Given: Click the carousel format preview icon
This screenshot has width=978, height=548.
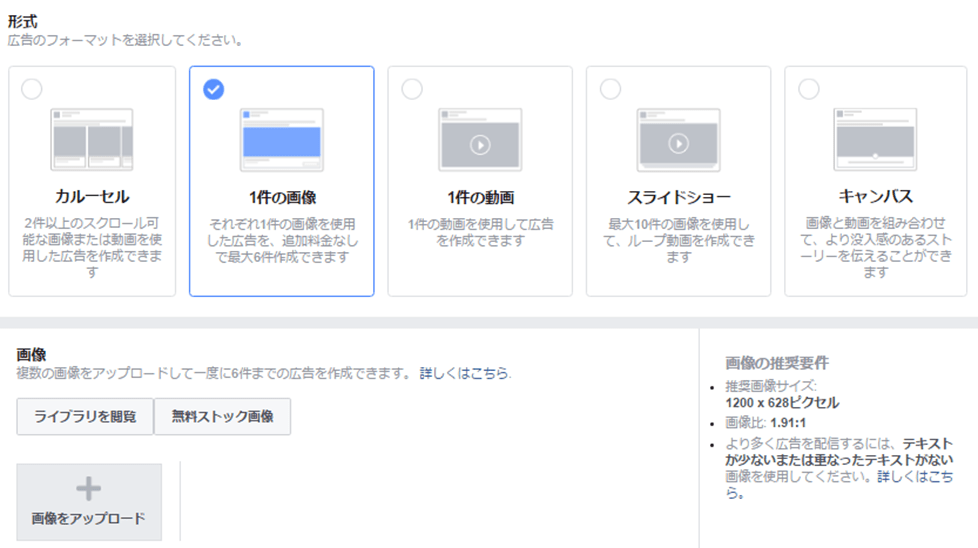Looking at the screenshot, I should pyautogui.click(x=92, y=139).
